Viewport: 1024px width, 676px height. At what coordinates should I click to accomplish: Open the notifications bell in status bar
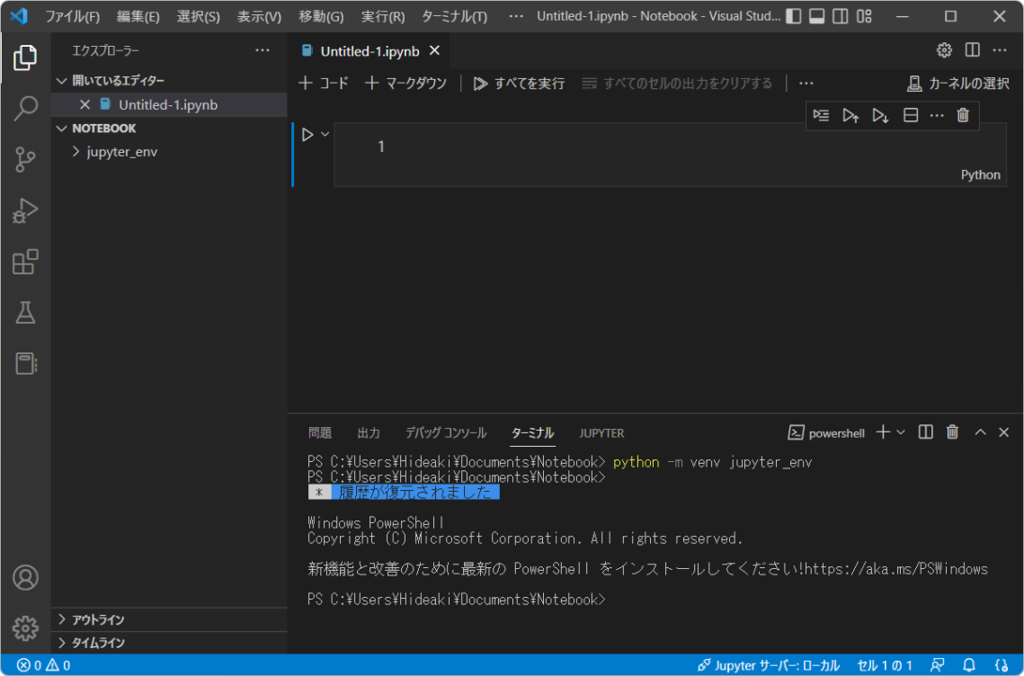pyautogui.click(x=968, y=664)
